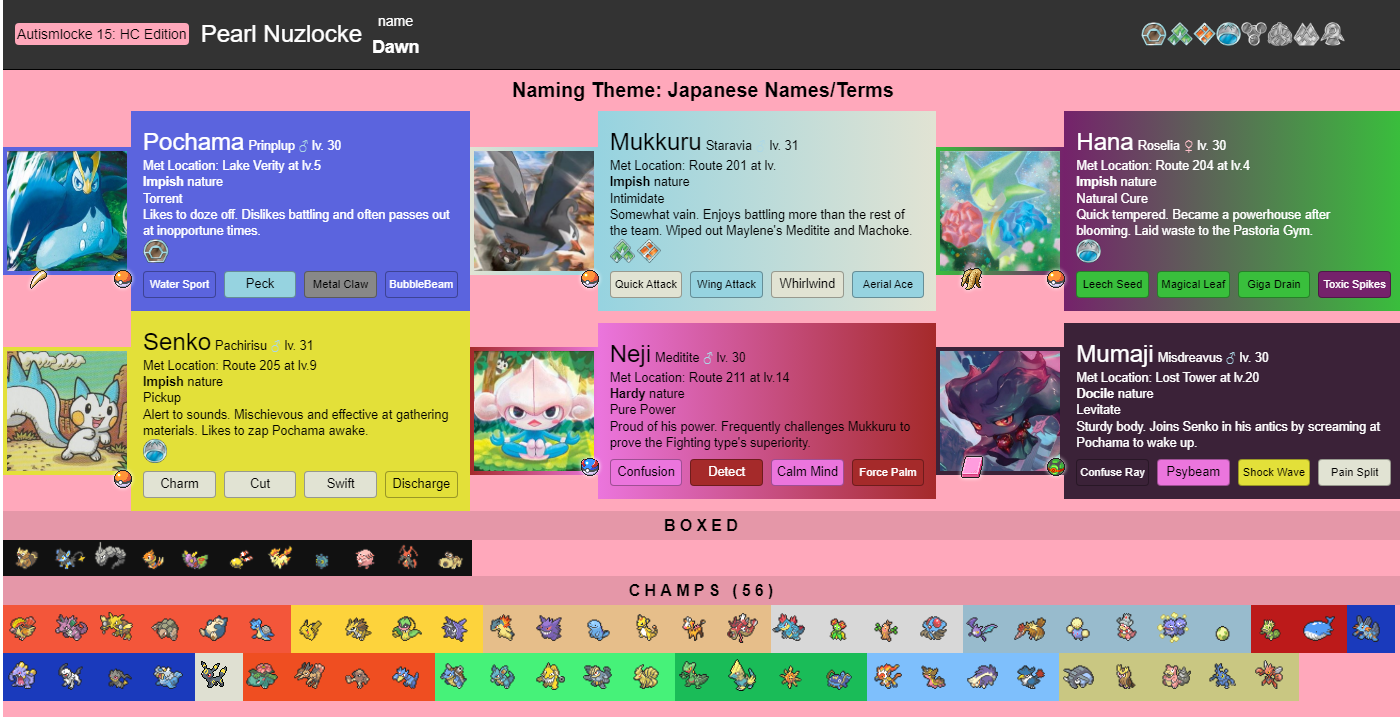This screenshot has height=717, width=1400.
Task: Select the Kricketune sprite in the Boxed row
Action: tap(406, 558)
